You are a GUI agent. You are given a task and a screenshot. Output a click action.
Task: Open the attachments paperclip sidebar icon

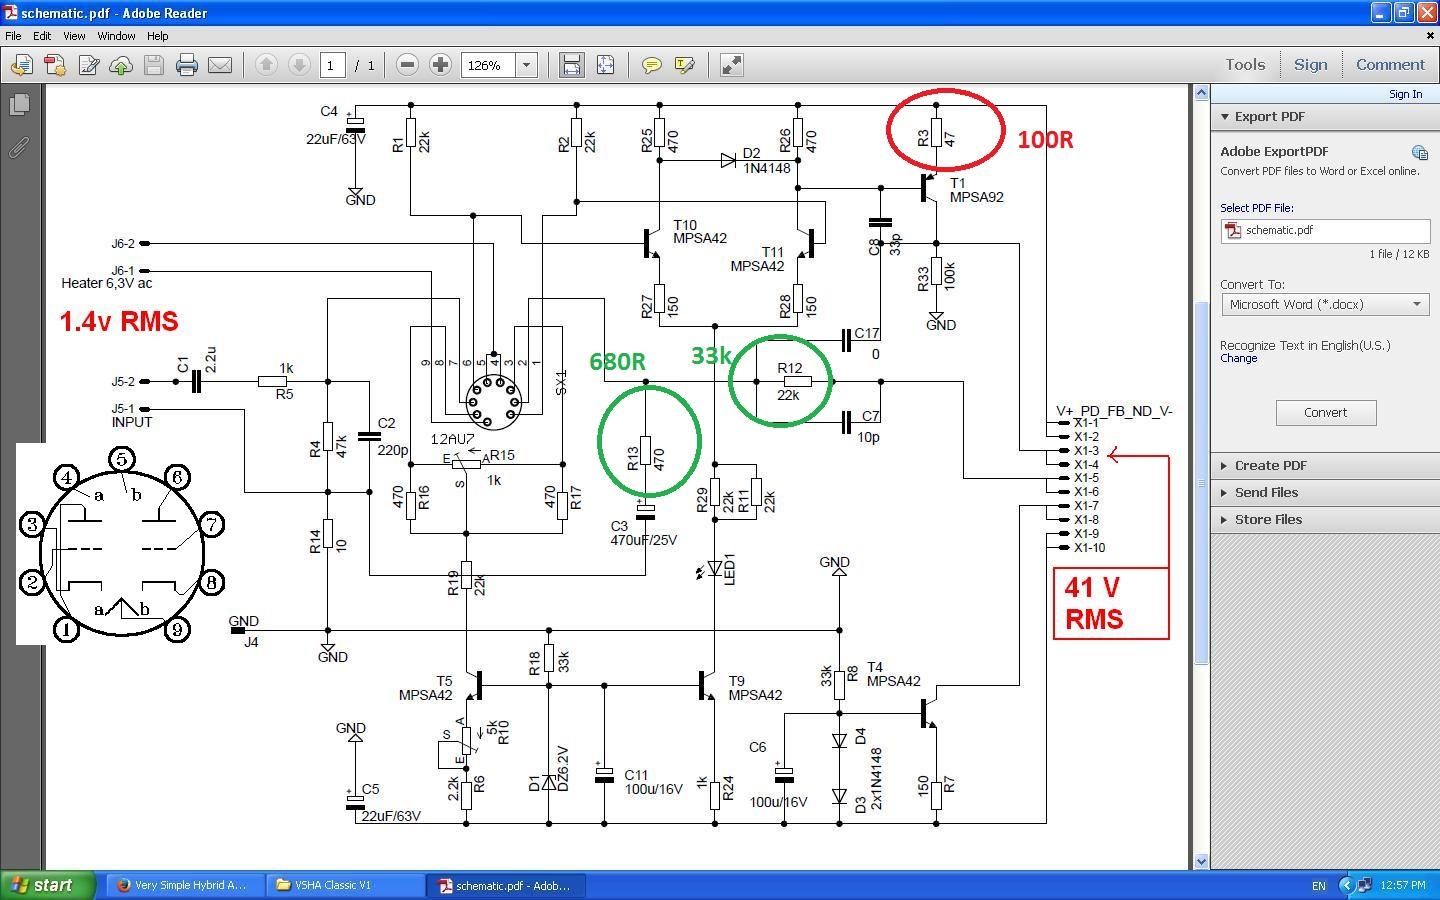18,147
